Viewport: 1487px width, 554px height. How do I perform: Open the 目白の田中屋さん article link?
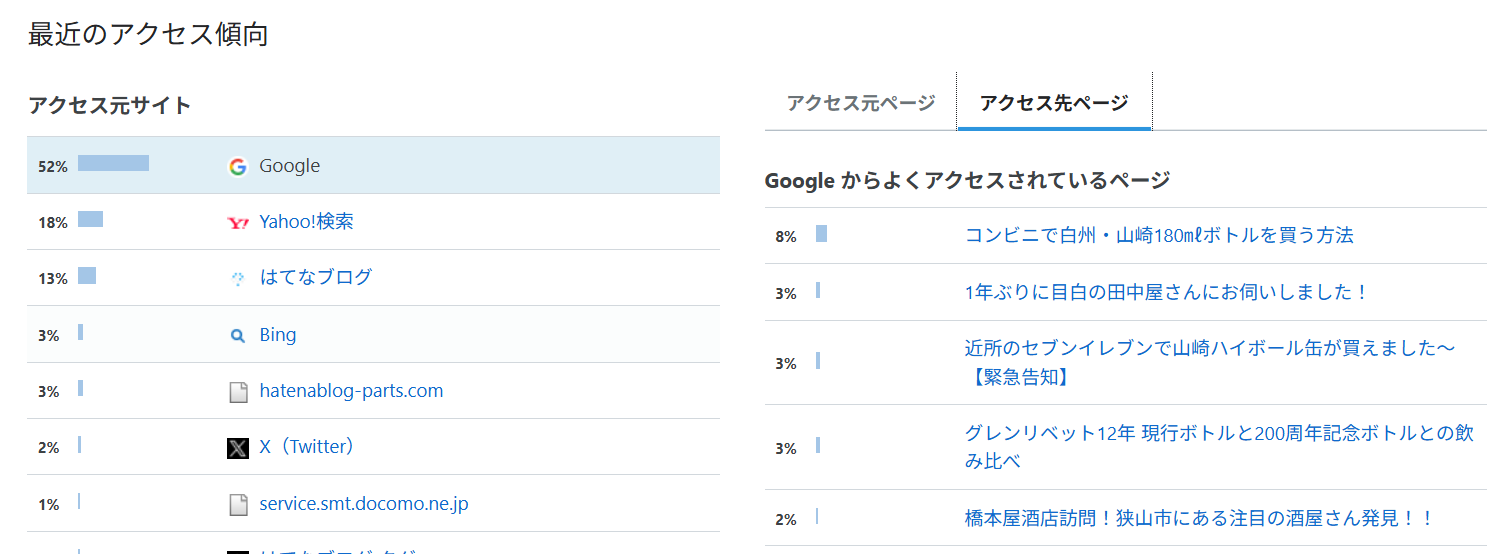(x=1166, y=292)
